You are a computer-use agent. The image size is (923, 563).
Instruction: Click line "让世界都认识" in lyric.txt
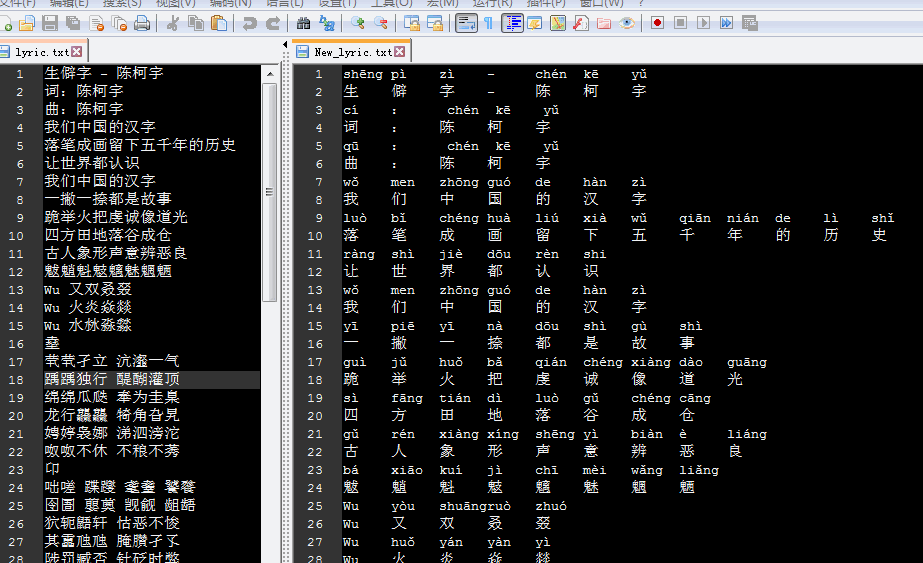click(92, 163)
